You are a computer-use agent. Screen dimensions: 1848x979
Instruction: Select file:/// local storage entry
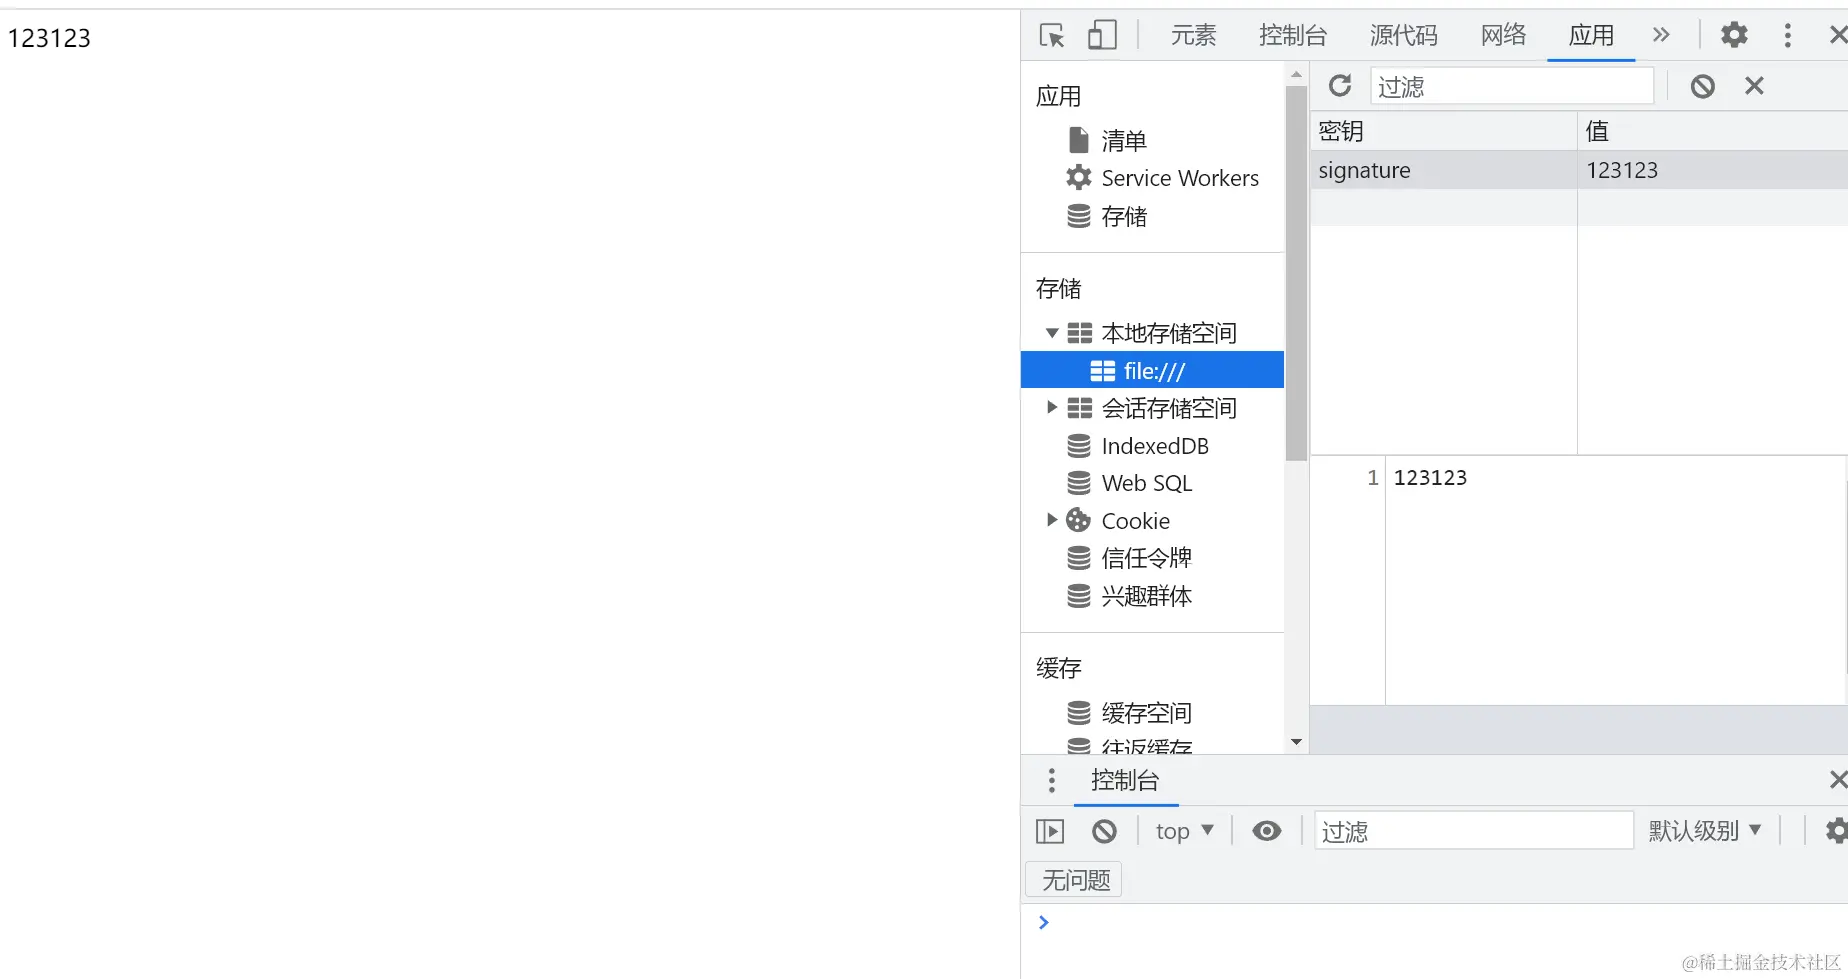click(x=1152, y=370)
